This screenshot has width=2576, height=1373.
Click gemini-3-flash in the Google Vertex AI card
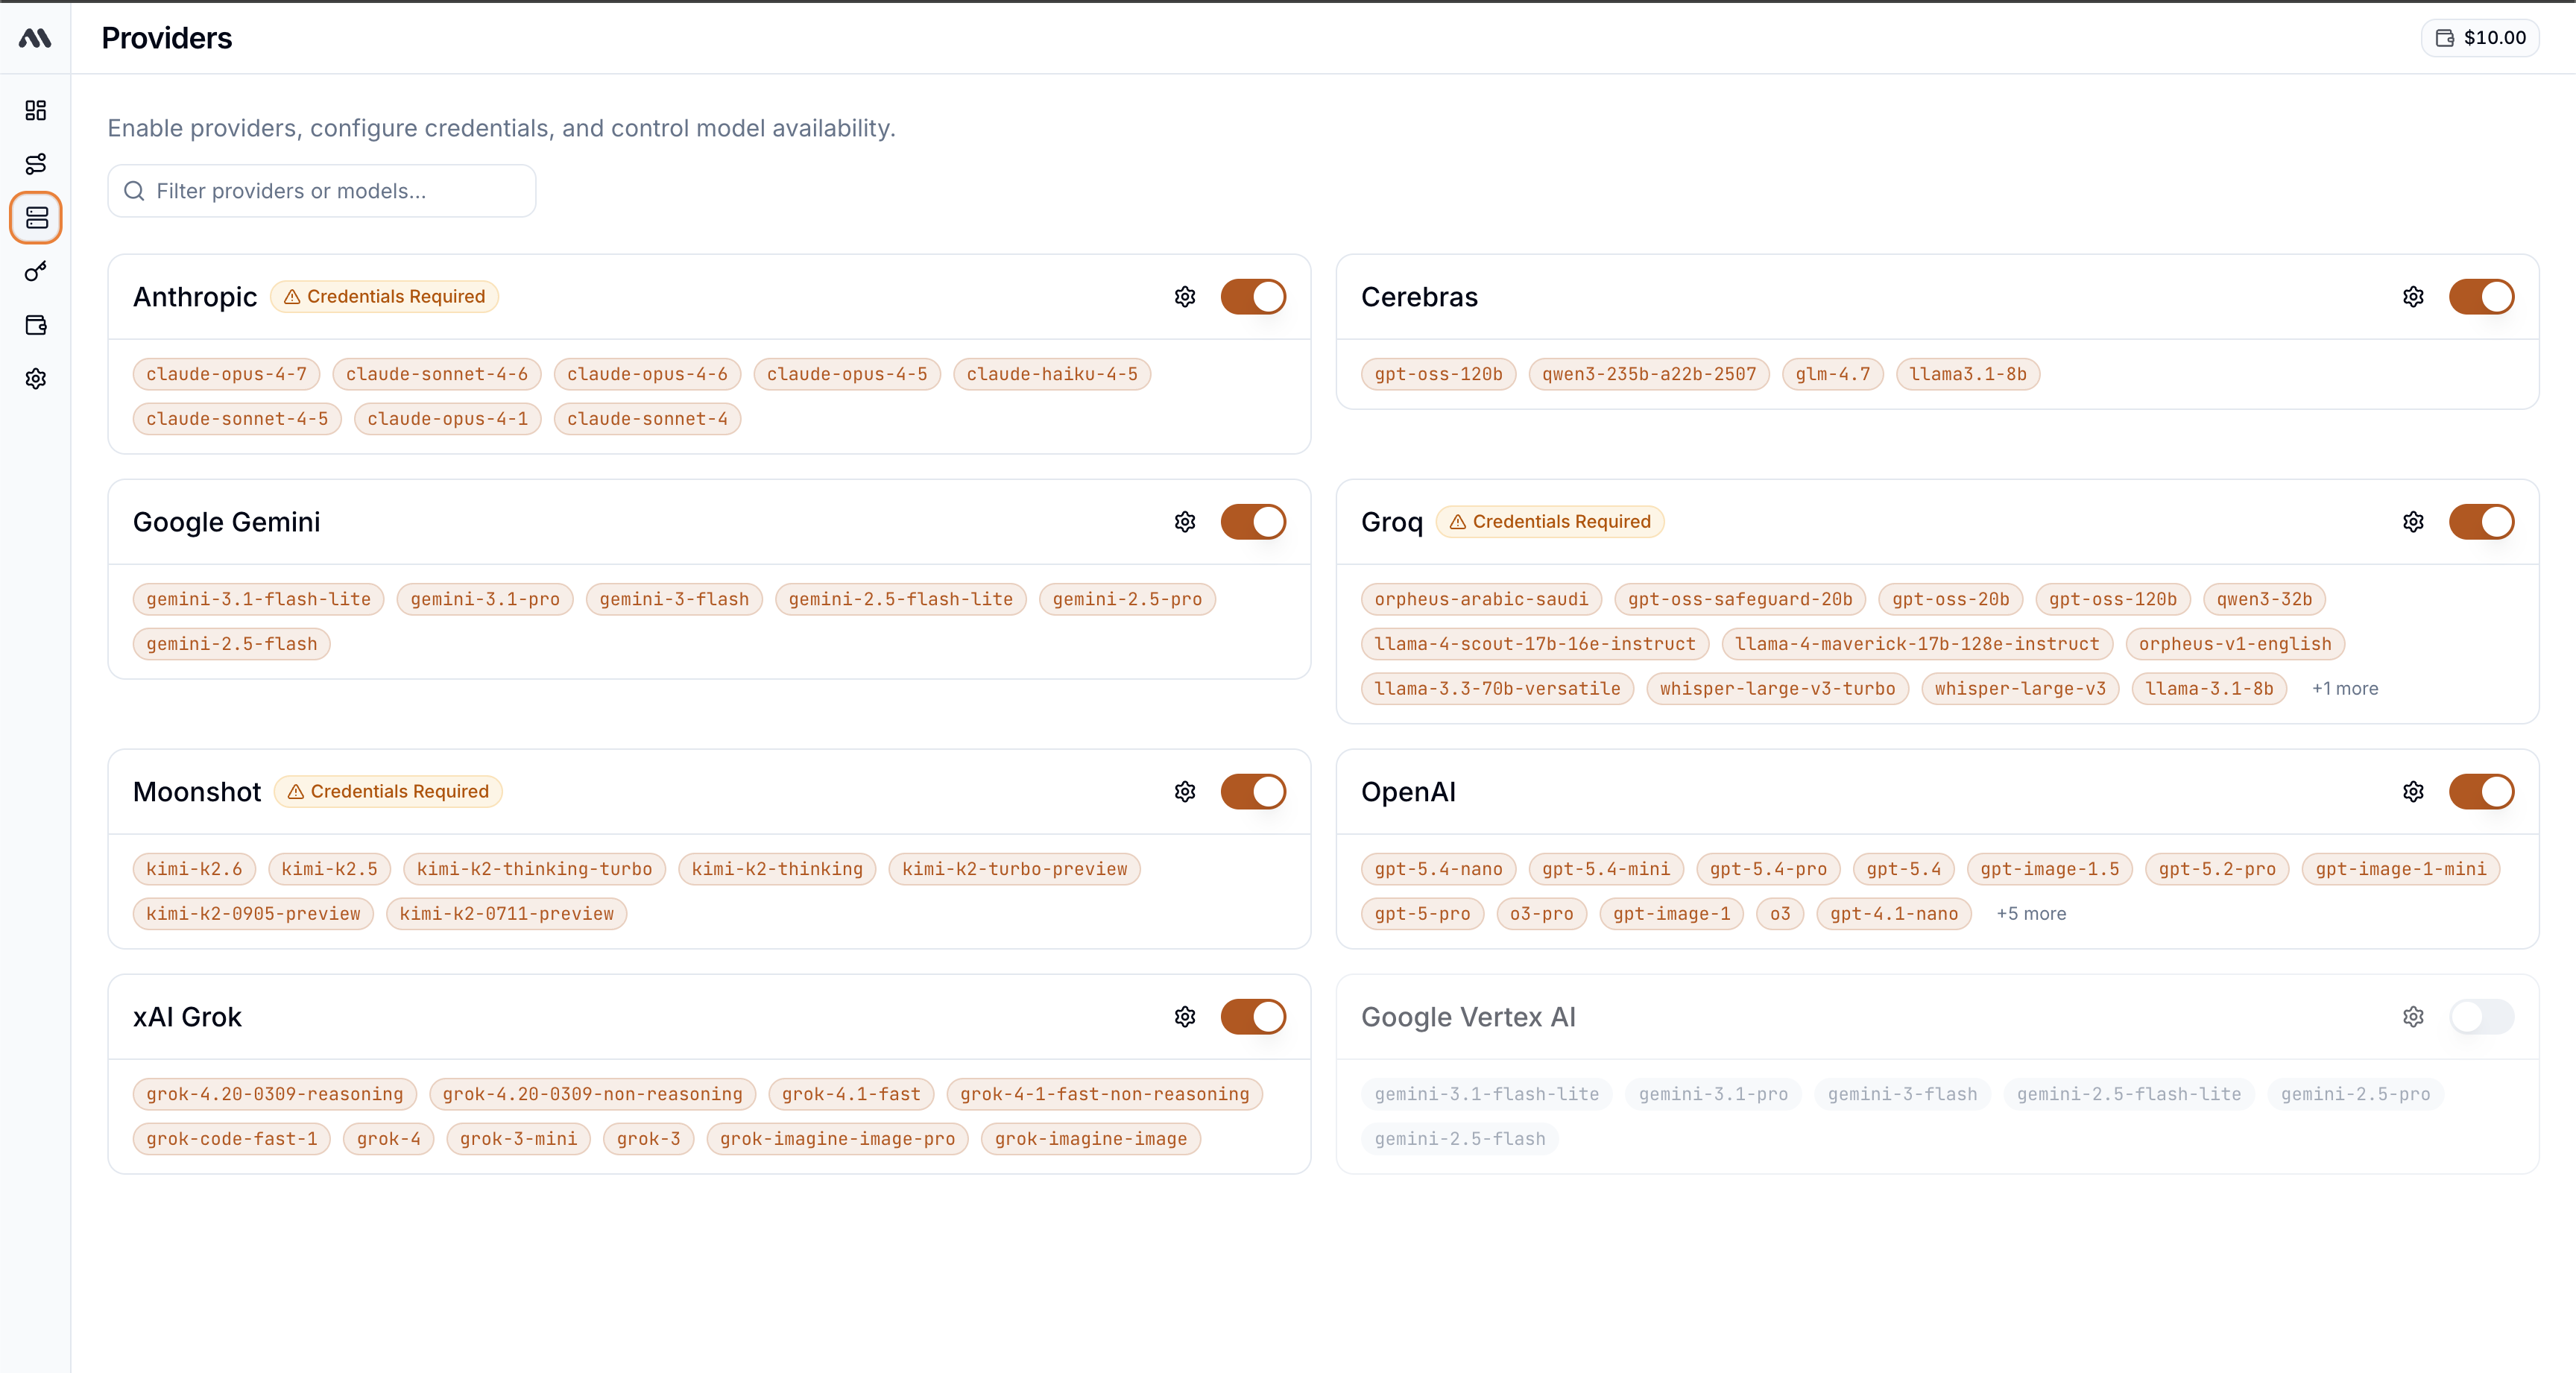[1903, 1094]
